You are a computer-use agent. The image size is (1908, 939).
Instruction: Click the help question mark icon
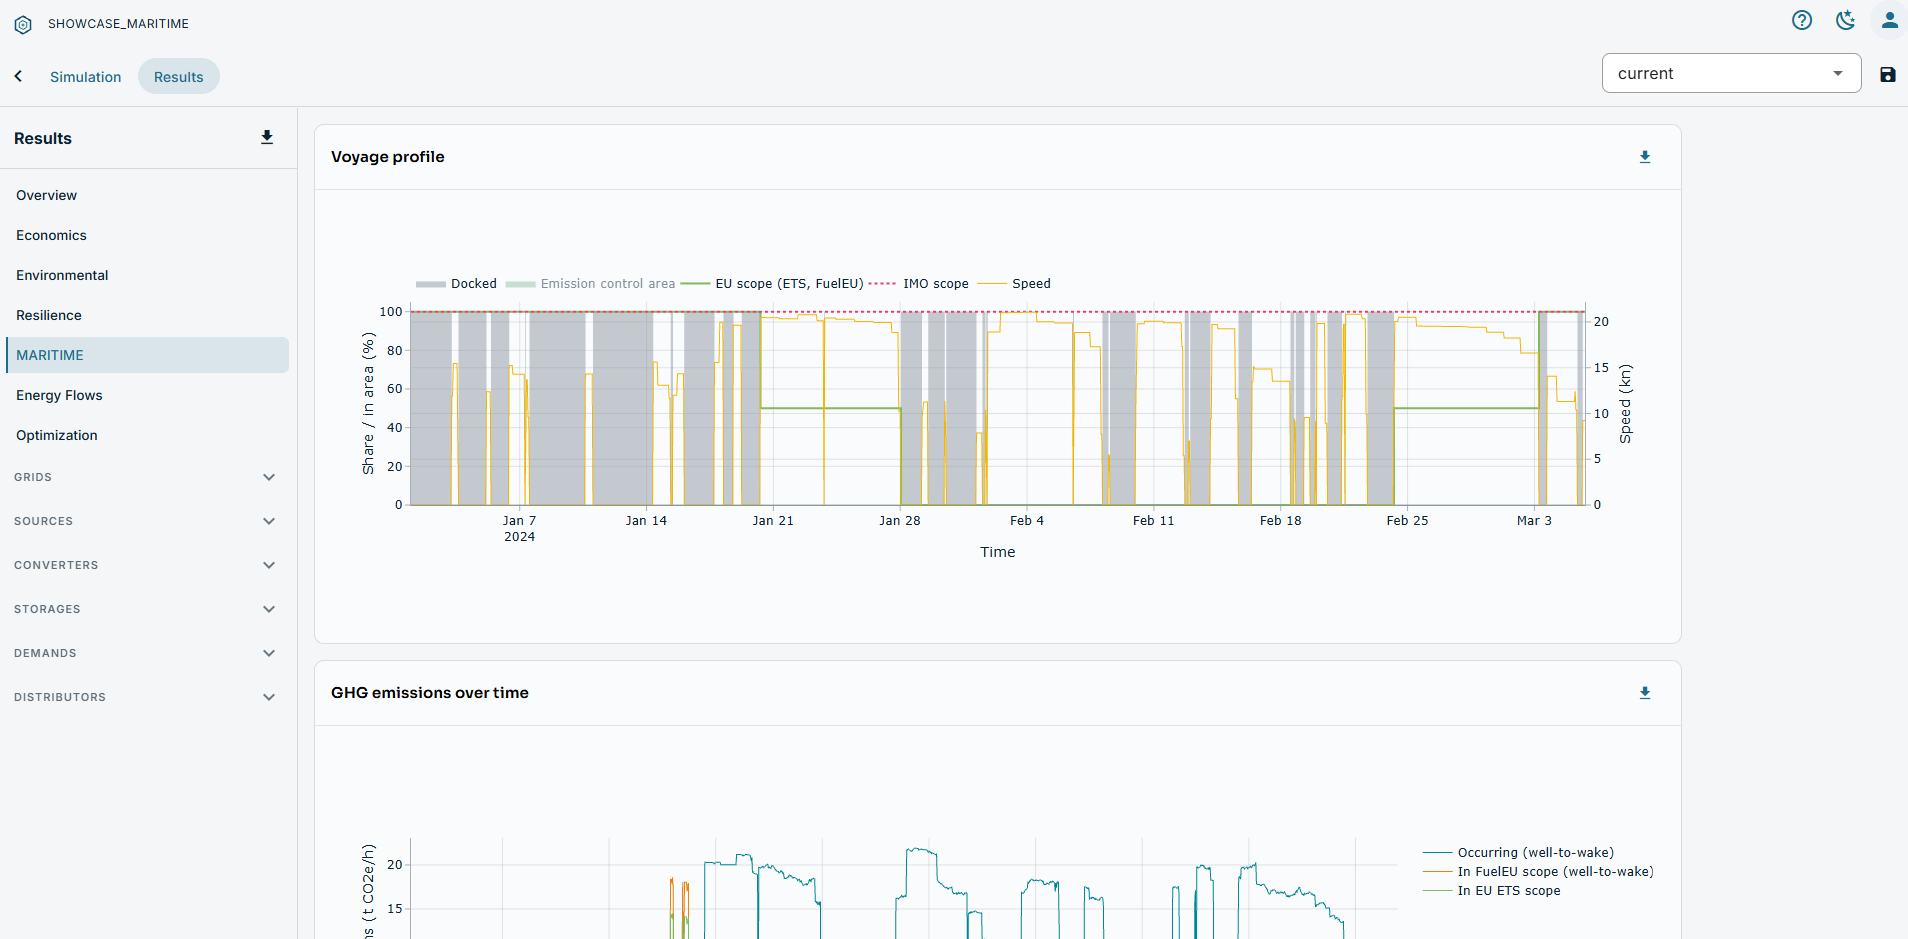tap(1802, 20)
